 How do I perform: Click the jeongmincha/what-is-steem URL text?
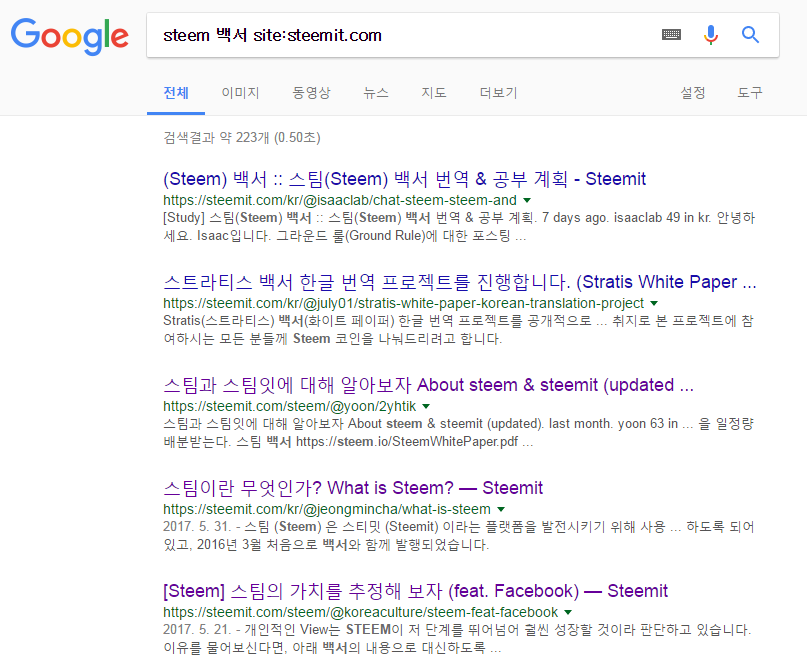coord(327,509)
